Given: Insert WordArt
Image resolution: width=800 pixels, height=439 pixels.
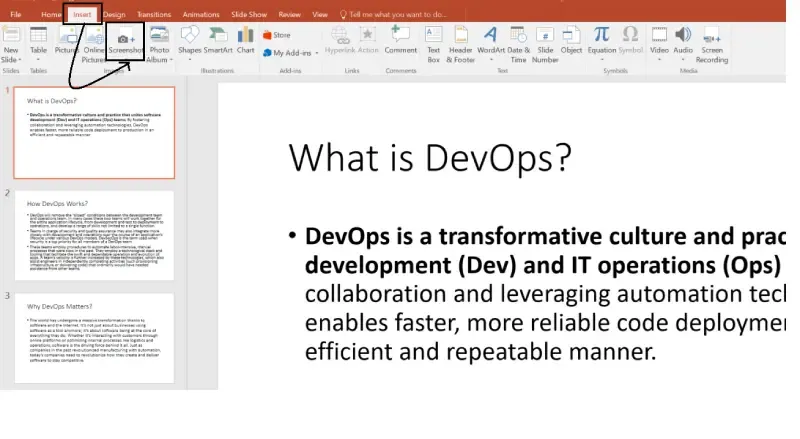Looking at the screenshot, I should (x=491, y=44).
